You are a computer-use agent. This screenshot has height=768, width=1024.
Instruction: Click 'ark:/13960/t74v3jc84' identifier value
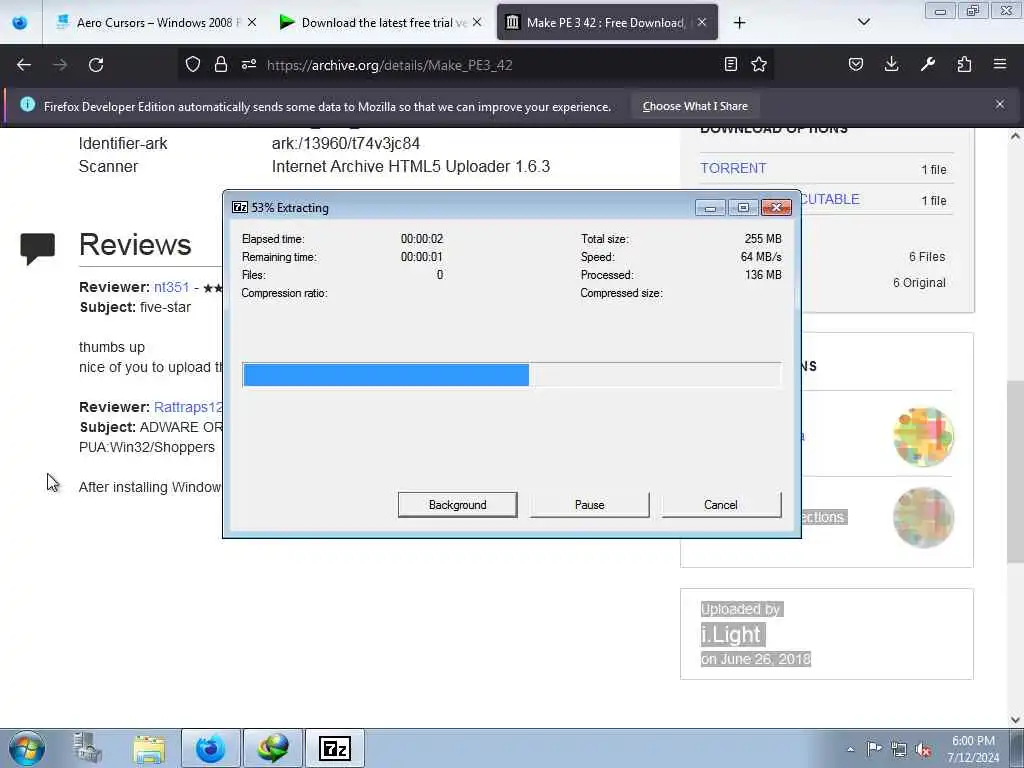[345, 144]
